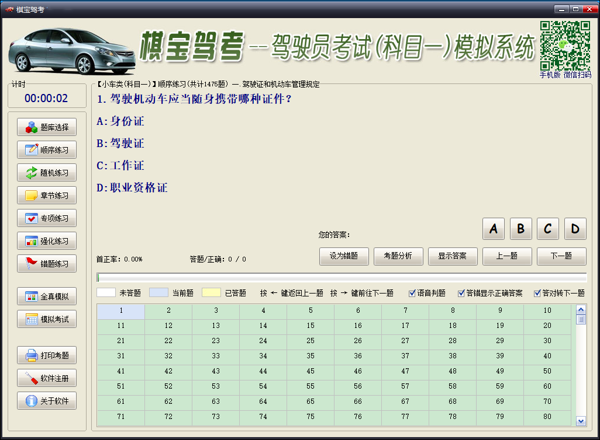Select question 25 in number grid
Screen dimensions: 600x440
coord(310,341)
